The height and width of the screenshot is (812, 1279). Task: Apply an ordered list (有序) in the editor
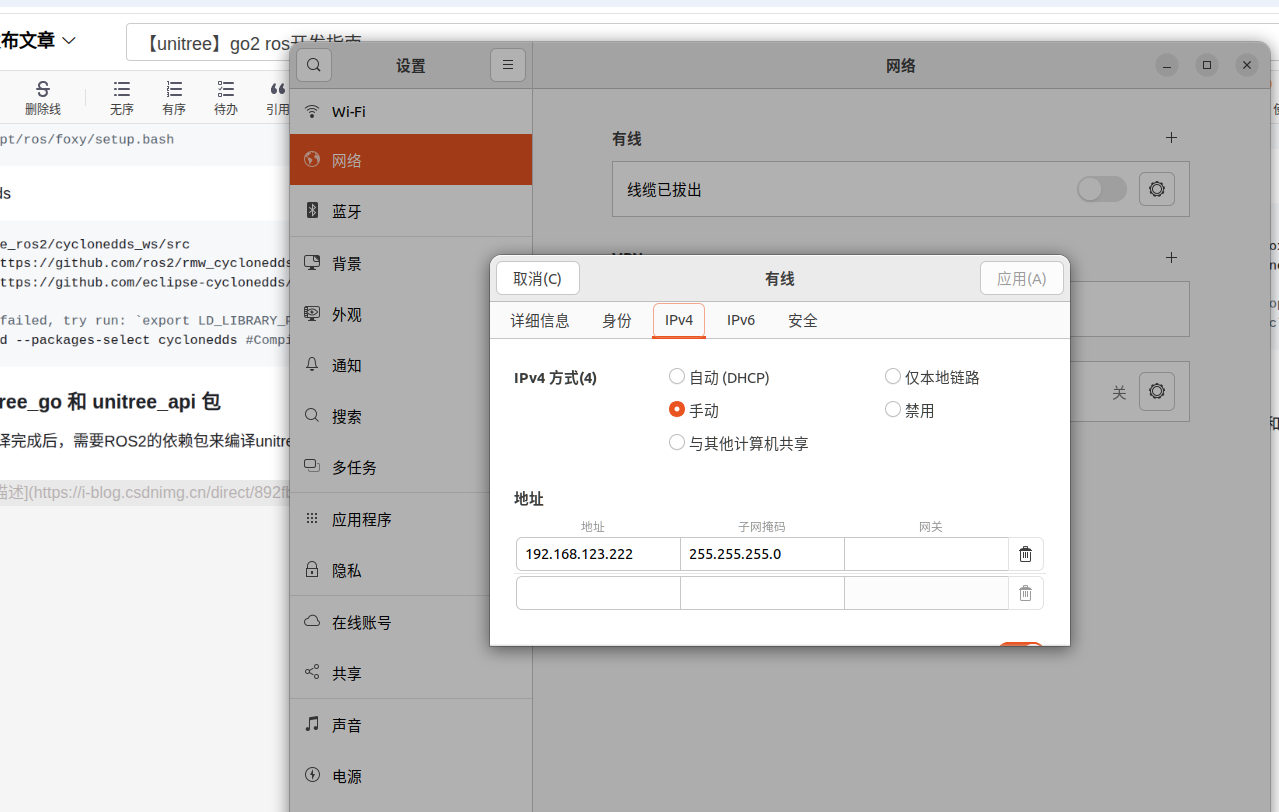click(x=173, y=97)
